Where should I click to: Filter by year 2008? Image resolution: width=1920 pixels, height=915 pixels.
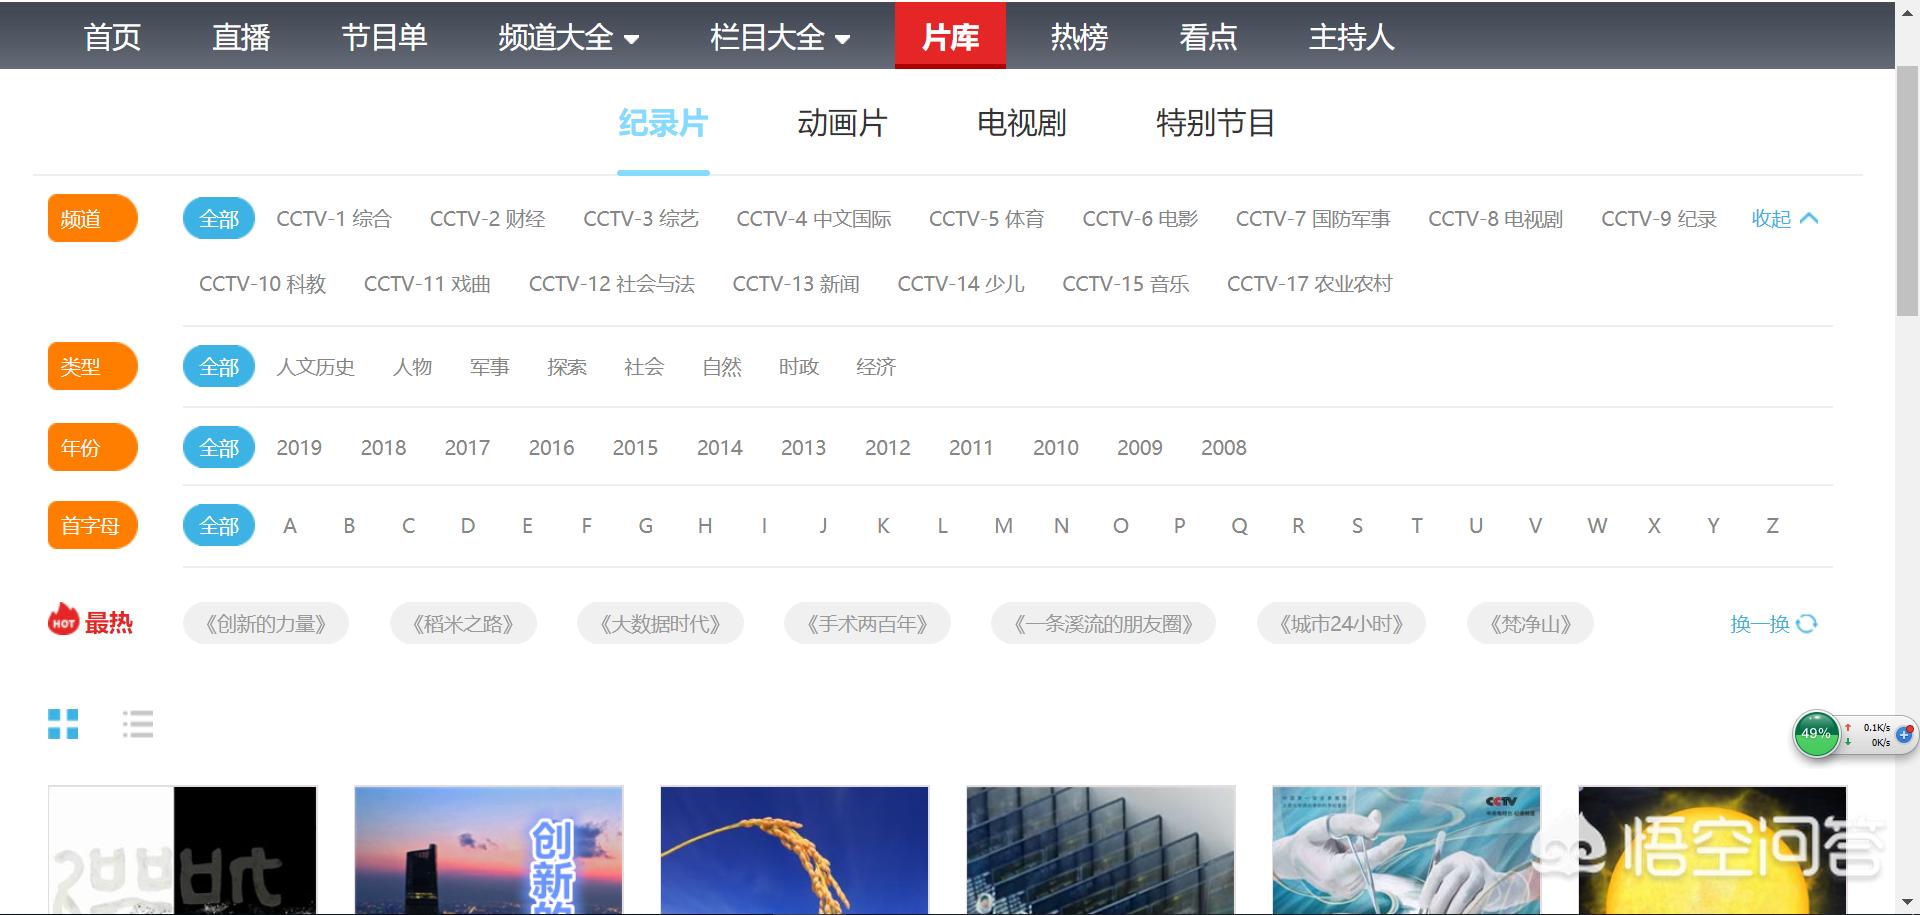[x=1223, y=448]
